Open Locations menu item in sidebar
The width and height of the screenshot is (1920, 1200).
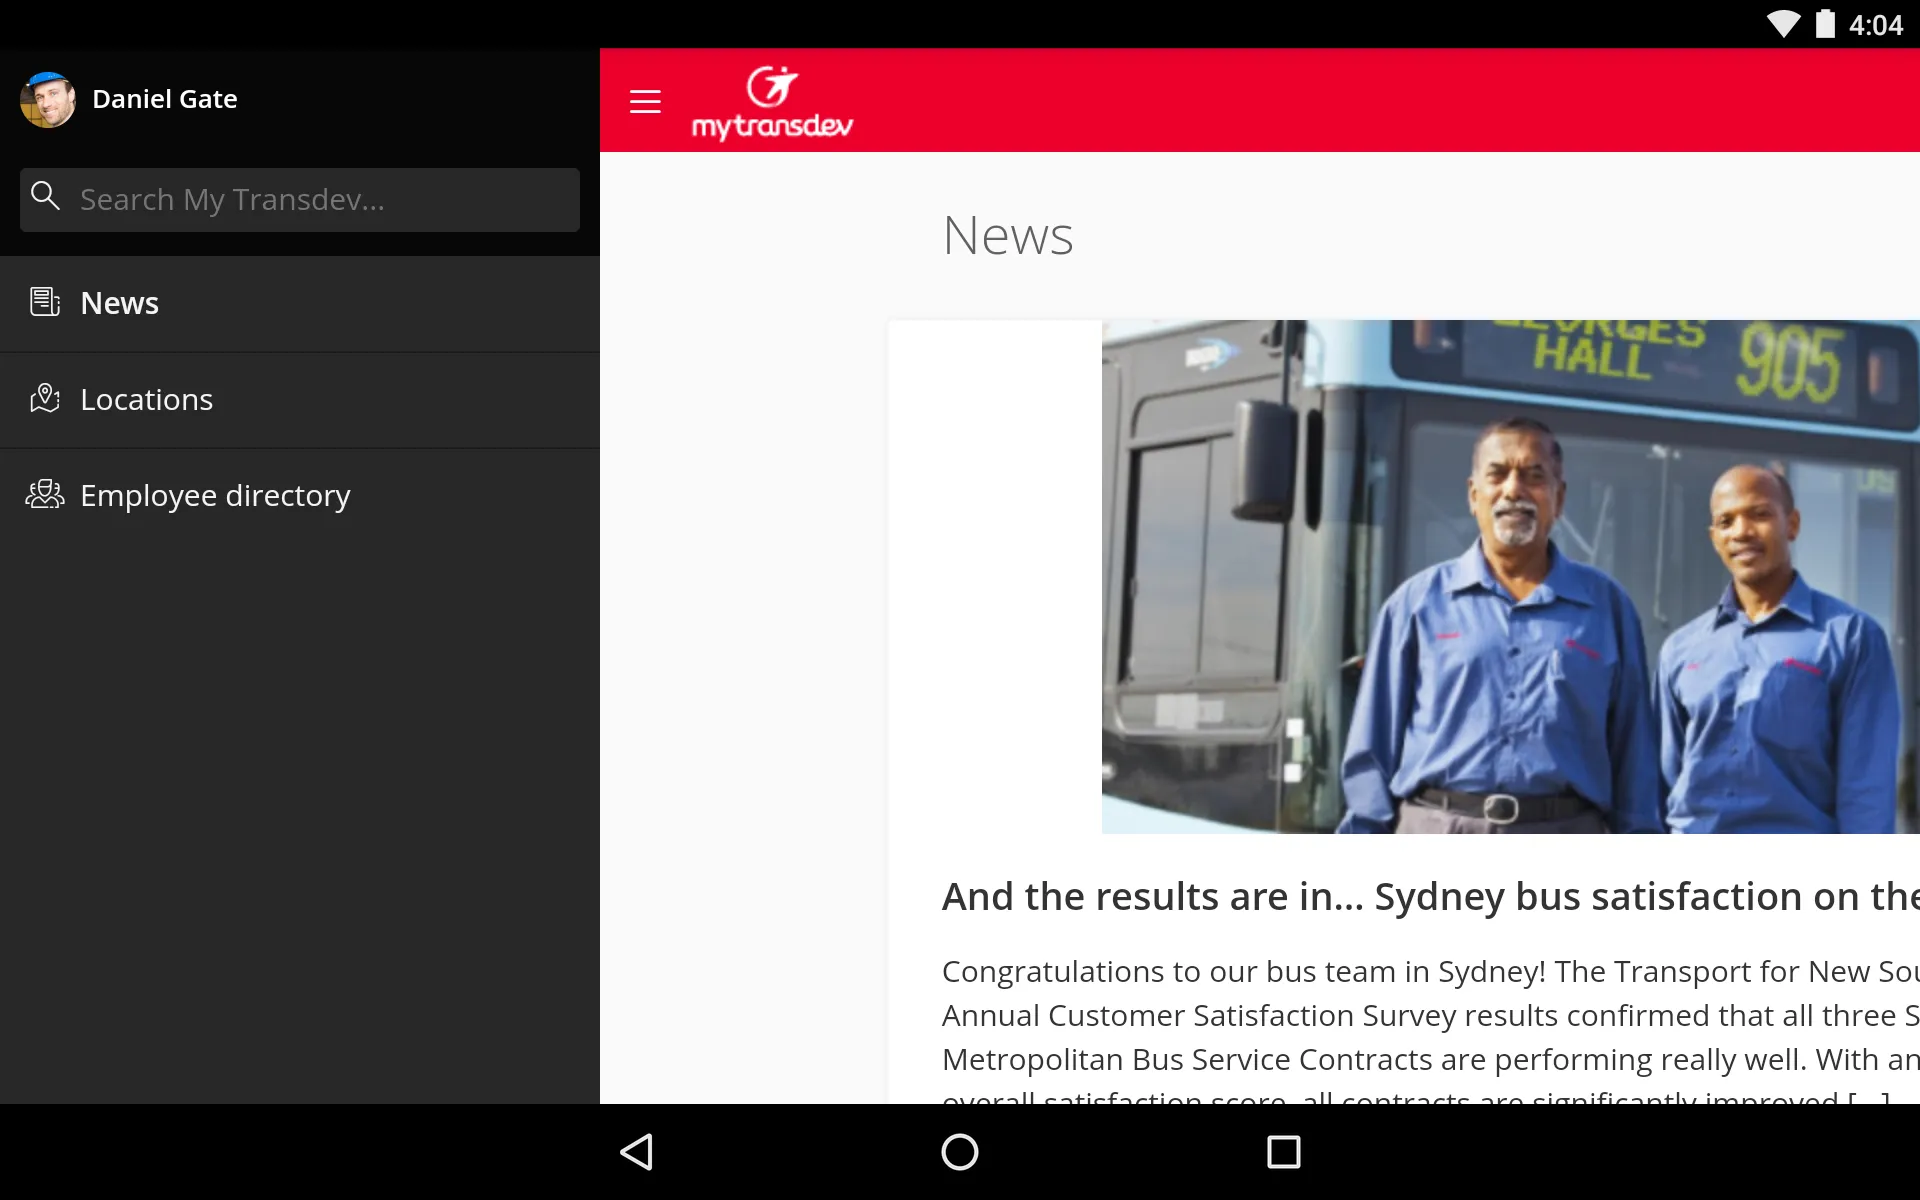pos(145,398)
